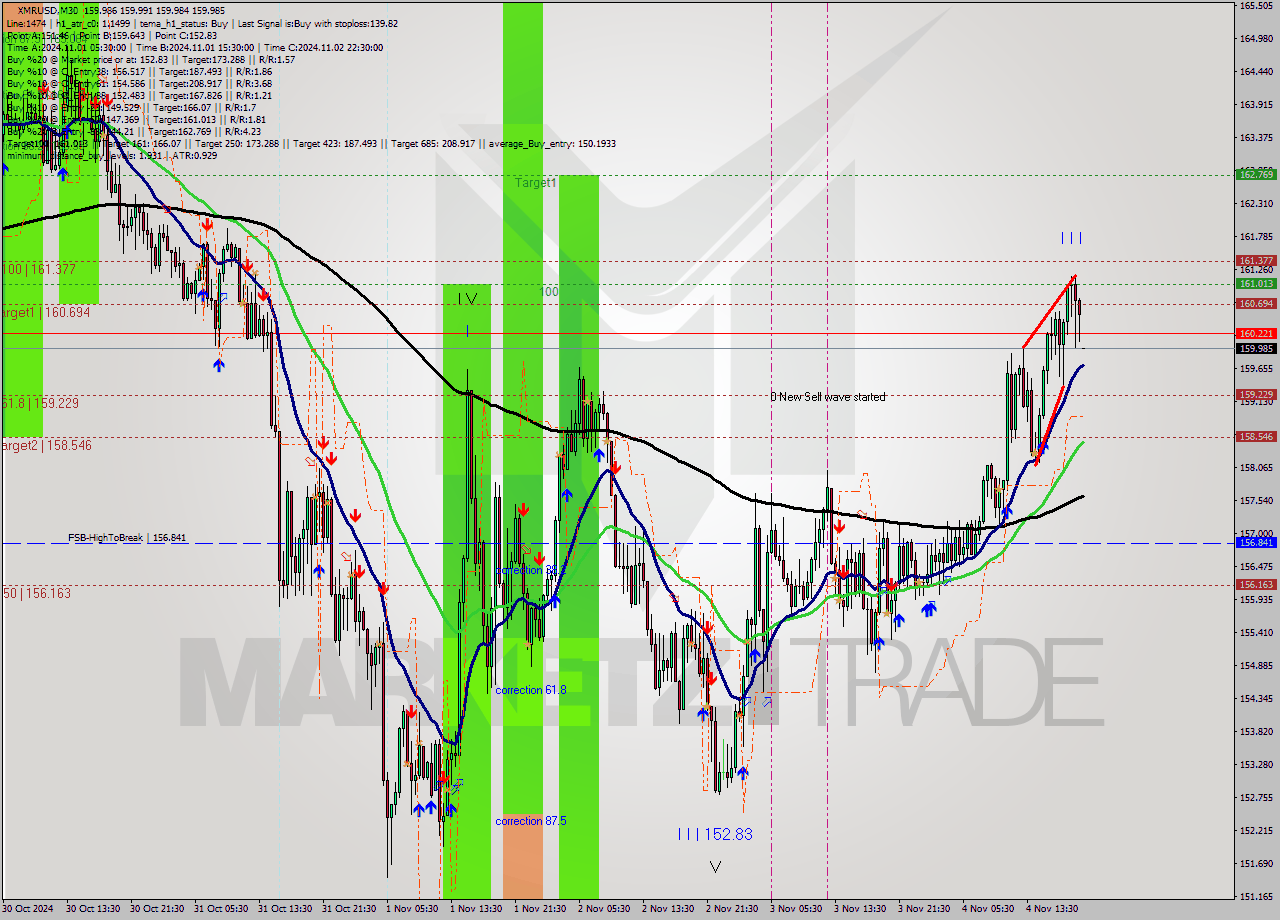Click the red 158.546 price tag
Screen dimensions: 1280x920
[x=1256, y=436]
